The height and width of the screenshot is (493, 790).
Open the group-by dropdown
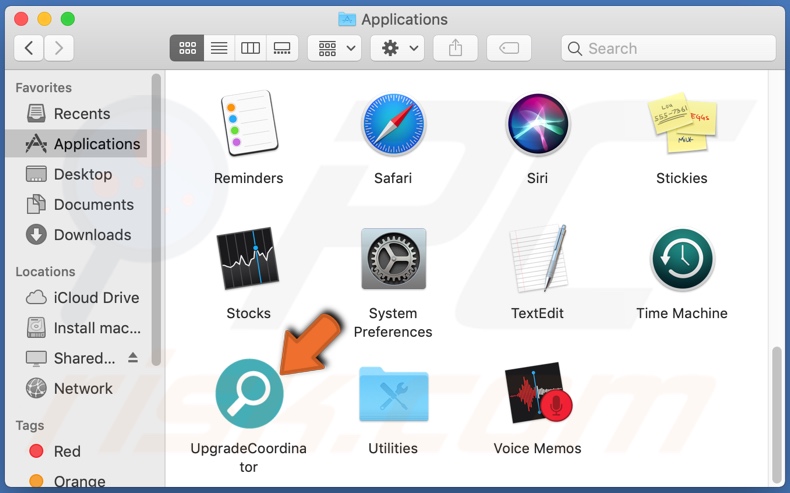[x=335, y=48]
